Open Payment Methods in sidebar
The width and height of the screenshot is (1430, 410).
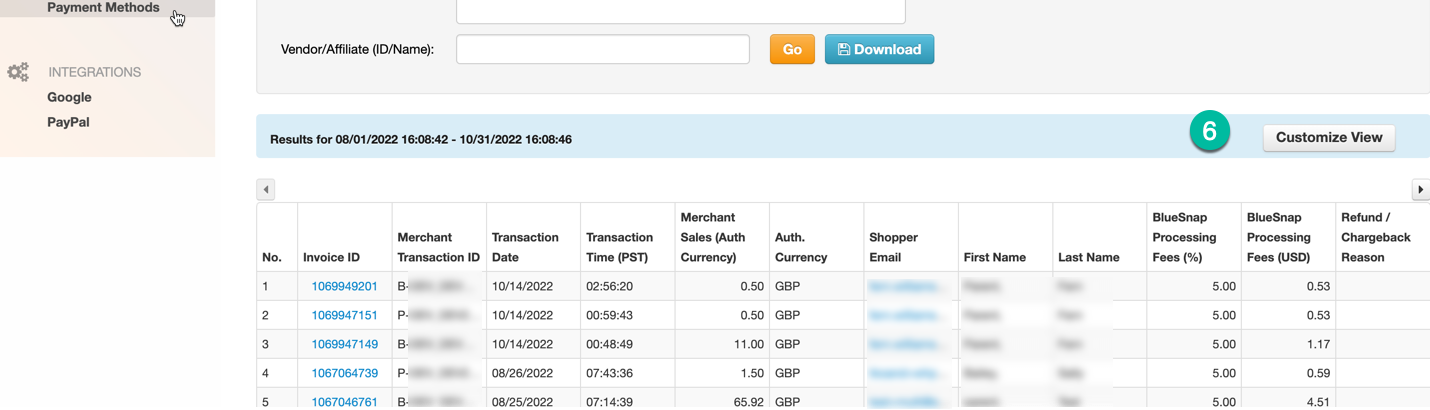click(x=103, y=8)
